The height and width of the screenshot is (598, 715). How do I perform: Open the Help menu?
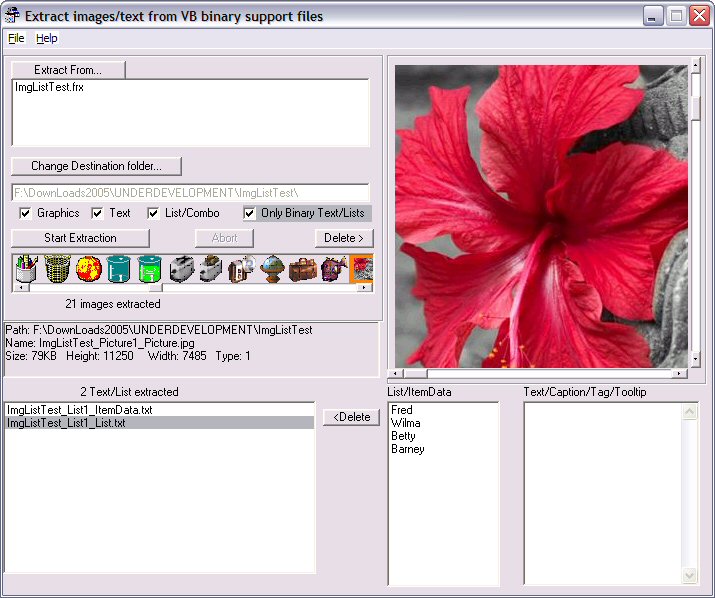pyautogui.click(x=47, y=38)
